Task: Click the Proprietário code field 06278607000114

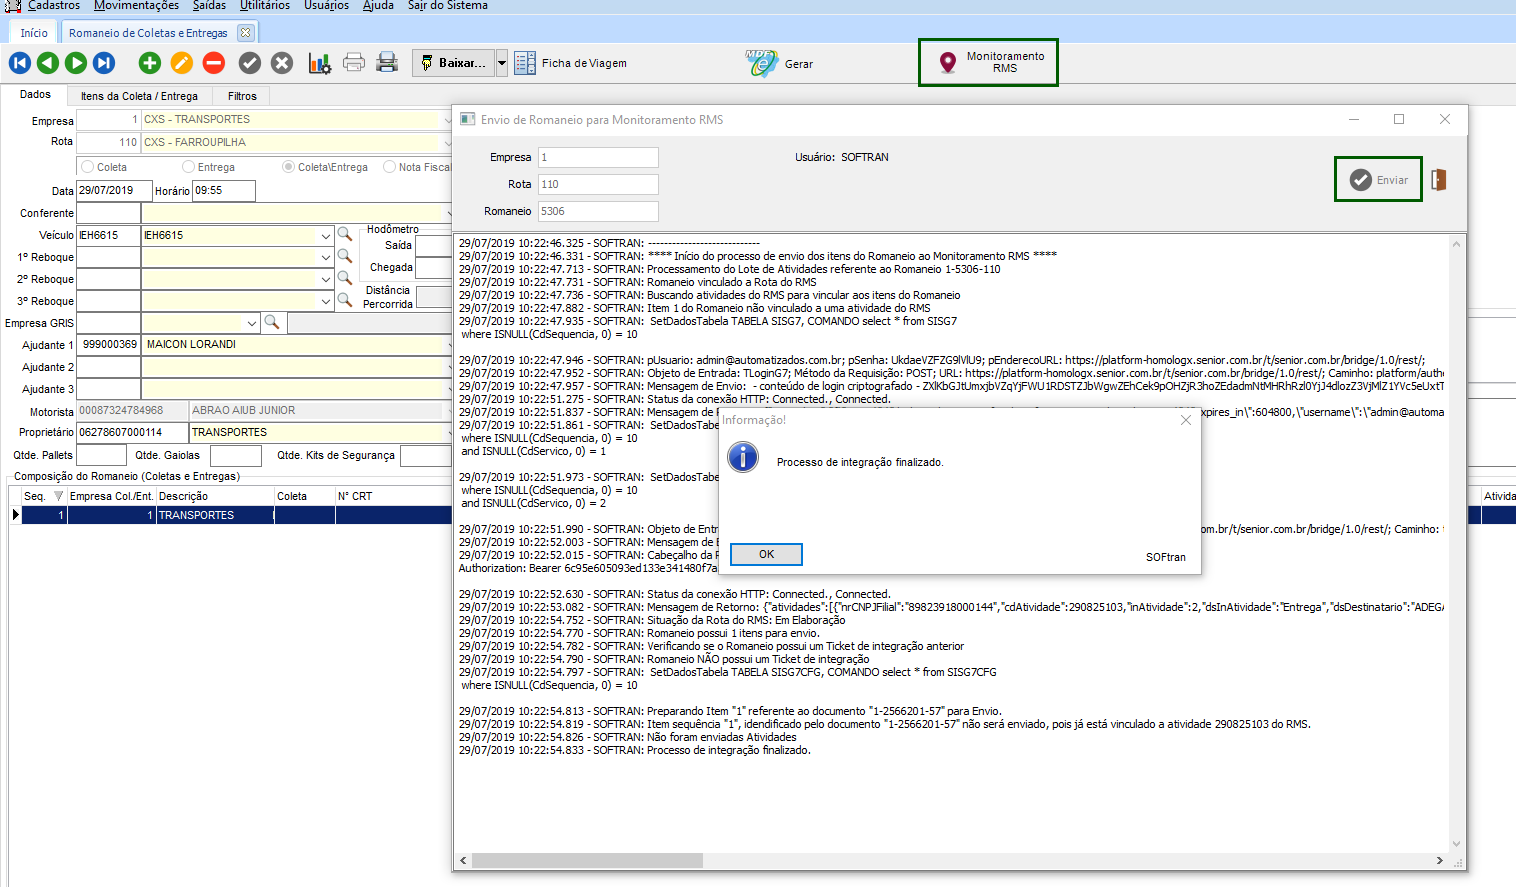Action: (132, 432)
